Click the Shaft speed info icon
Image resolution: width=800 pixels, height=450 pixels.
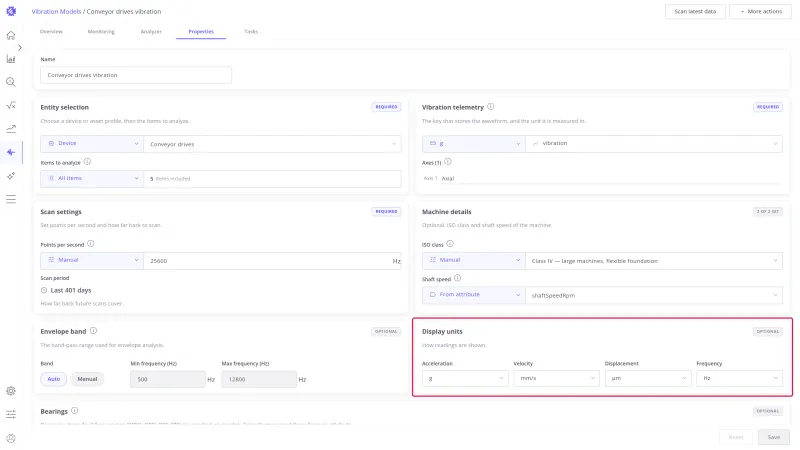pos(457,279)
